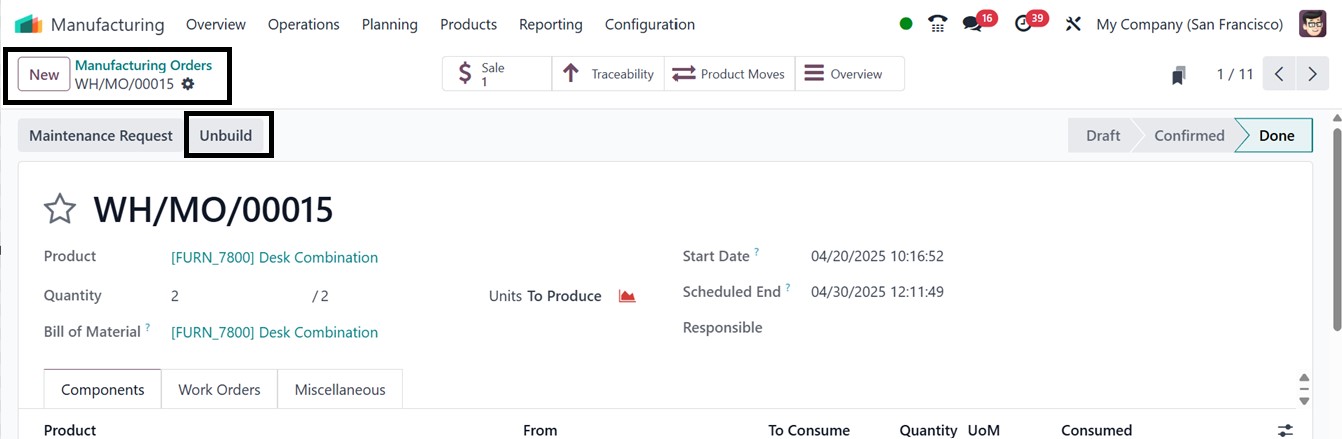Open the phone VoIP icon

click(x=937, y=24)
